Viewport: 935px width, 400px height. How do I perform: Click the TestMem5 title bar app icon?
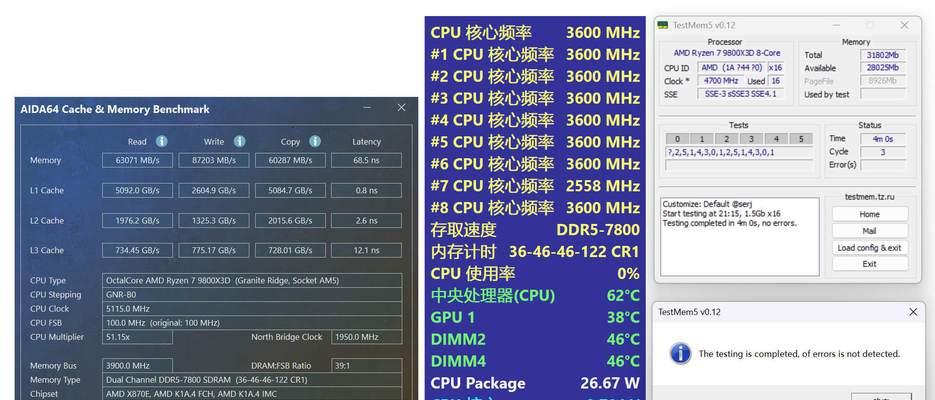click(662, 25)
